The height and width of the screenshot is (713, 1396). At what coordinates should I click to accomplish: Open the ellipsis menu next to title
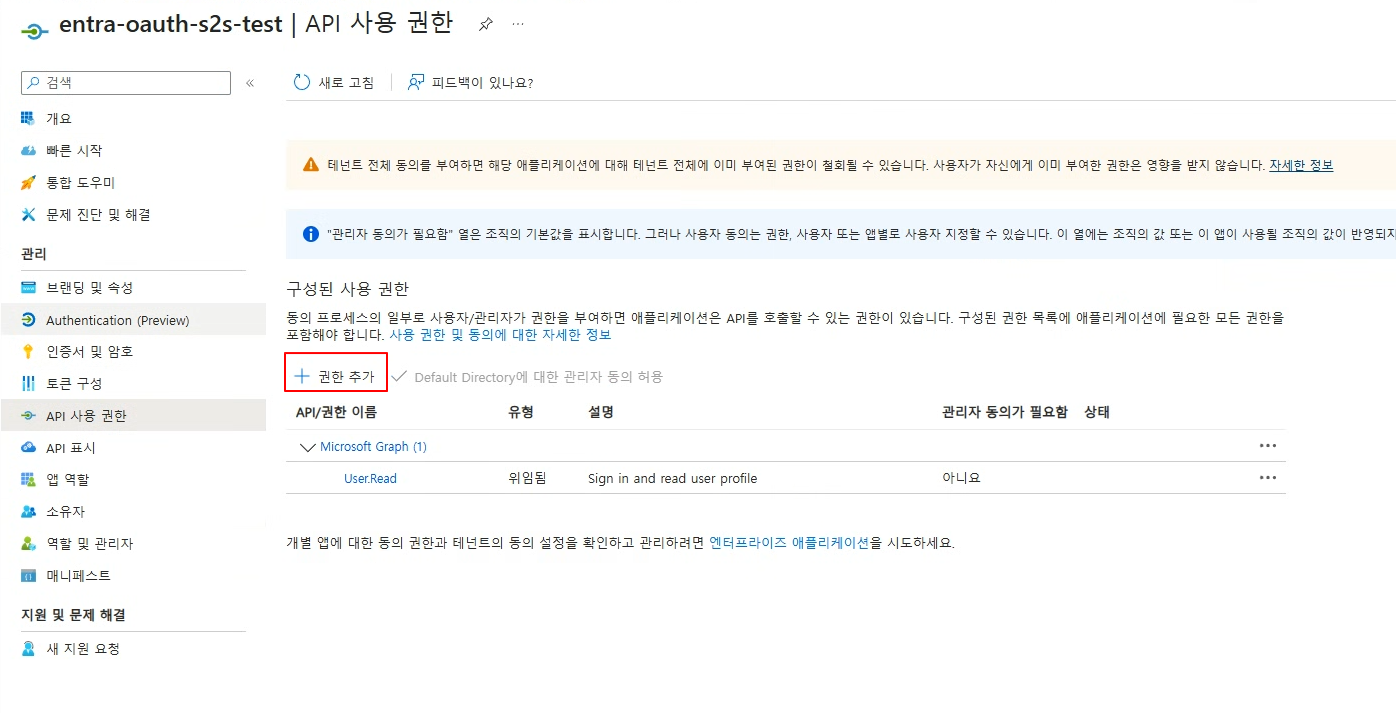tap(518, 24)
